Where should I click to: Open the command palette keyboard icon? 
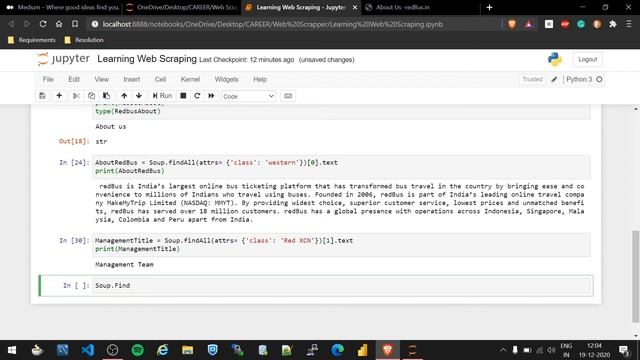pyautogui.click(x=288, y=96)
